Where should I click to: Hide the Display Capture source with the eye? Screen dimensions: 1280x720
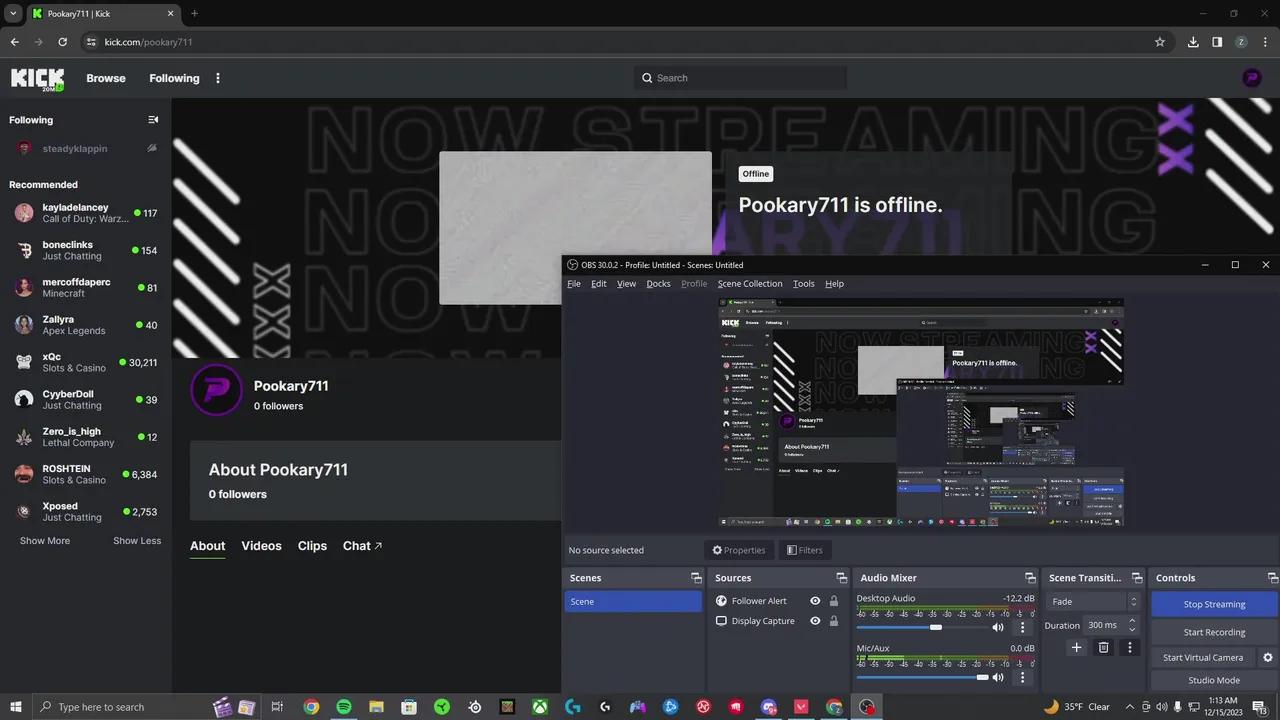(815, 621)
